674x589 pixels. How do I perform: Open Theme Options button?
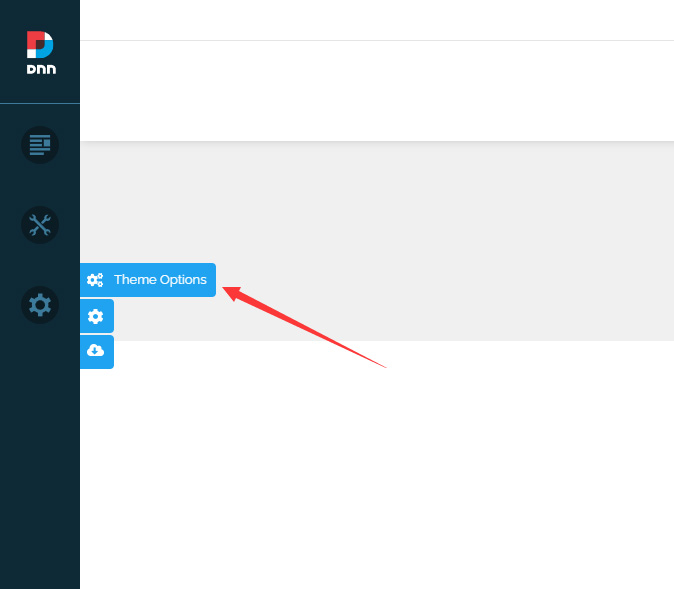tap(148, 280)
